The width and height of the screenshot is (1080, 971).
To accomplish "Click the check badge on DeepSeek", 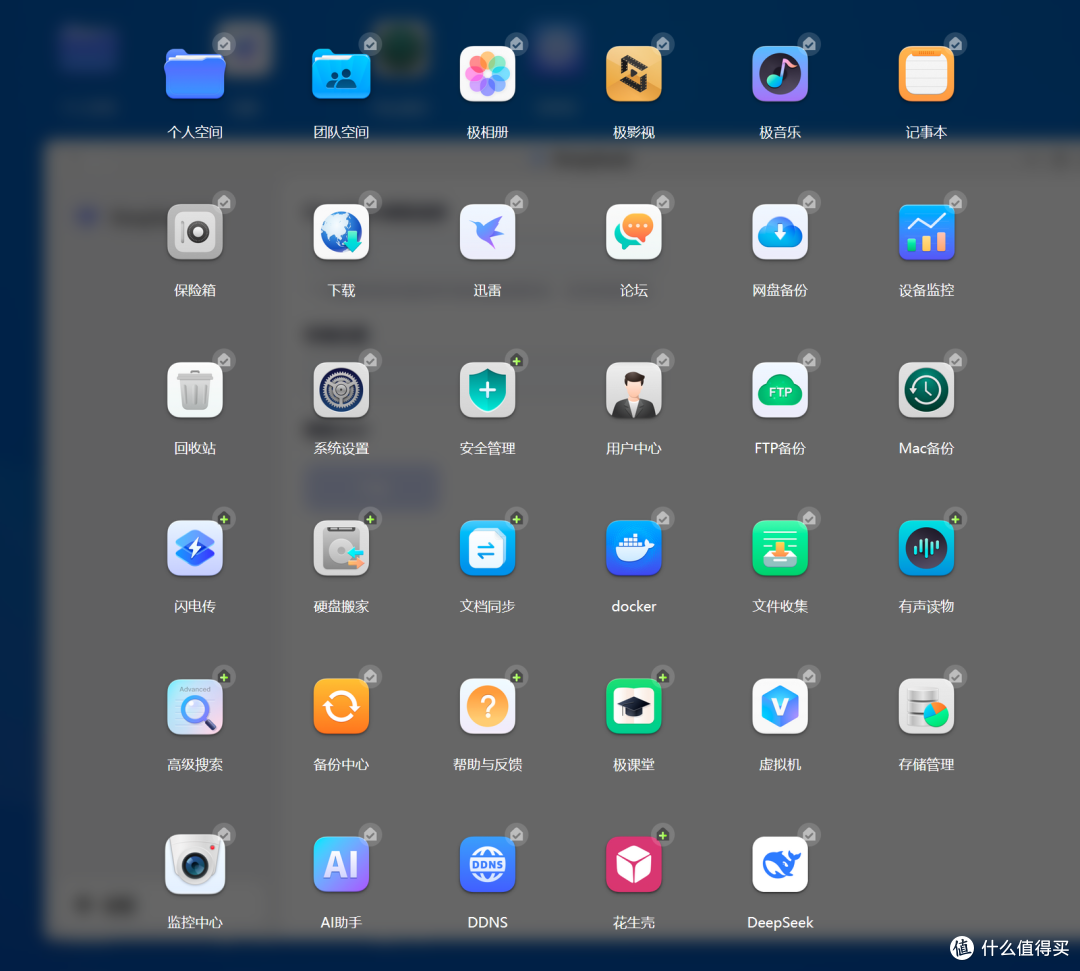I will point(809,835).
